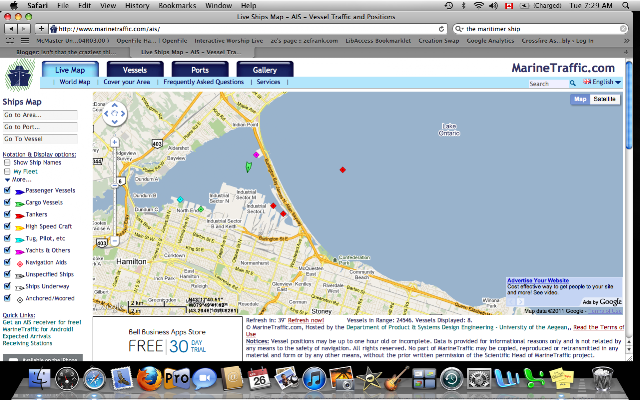
Task: Click the Safari search field
Action: click(x=541, y=29)
